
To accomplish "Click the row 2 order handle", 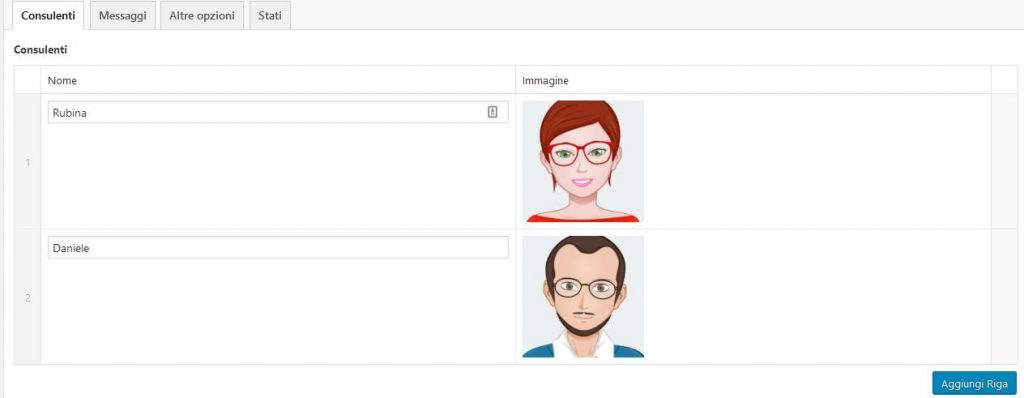I will click(27, 297).
